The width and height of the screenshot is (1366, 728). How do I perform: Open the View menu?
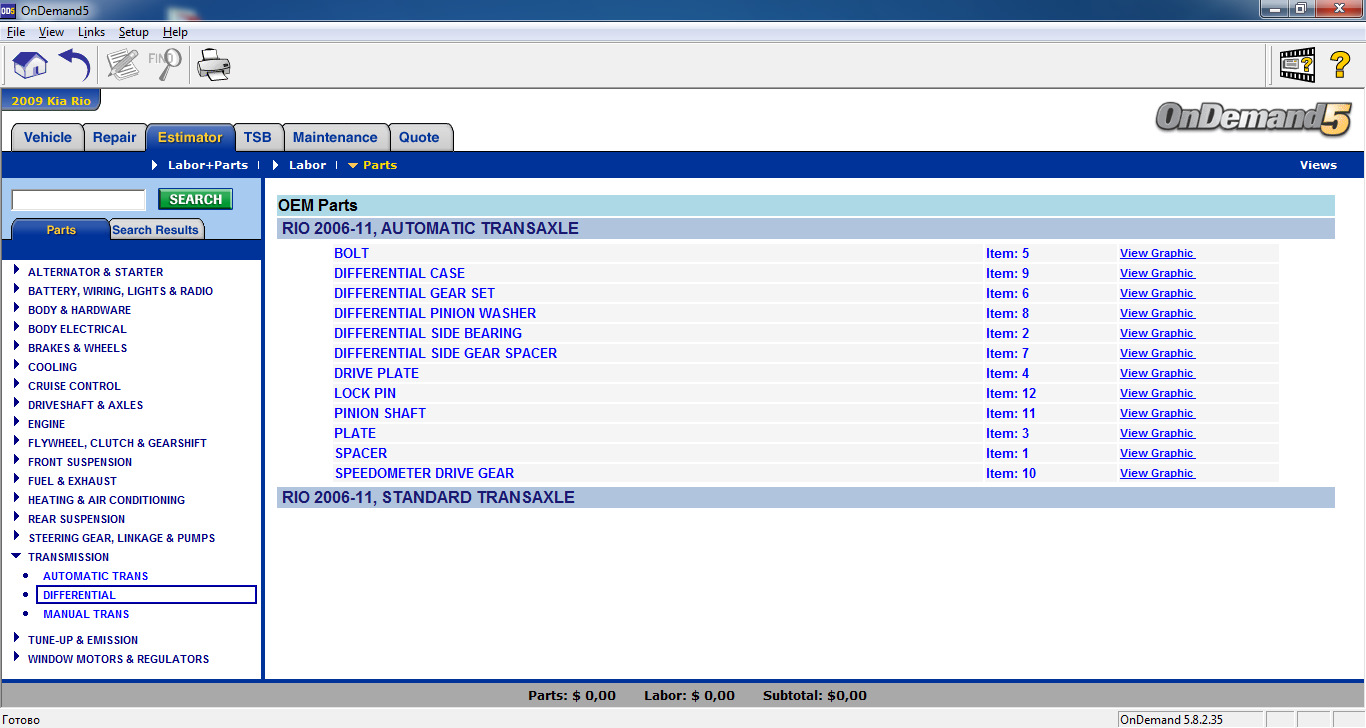(51, 32)
